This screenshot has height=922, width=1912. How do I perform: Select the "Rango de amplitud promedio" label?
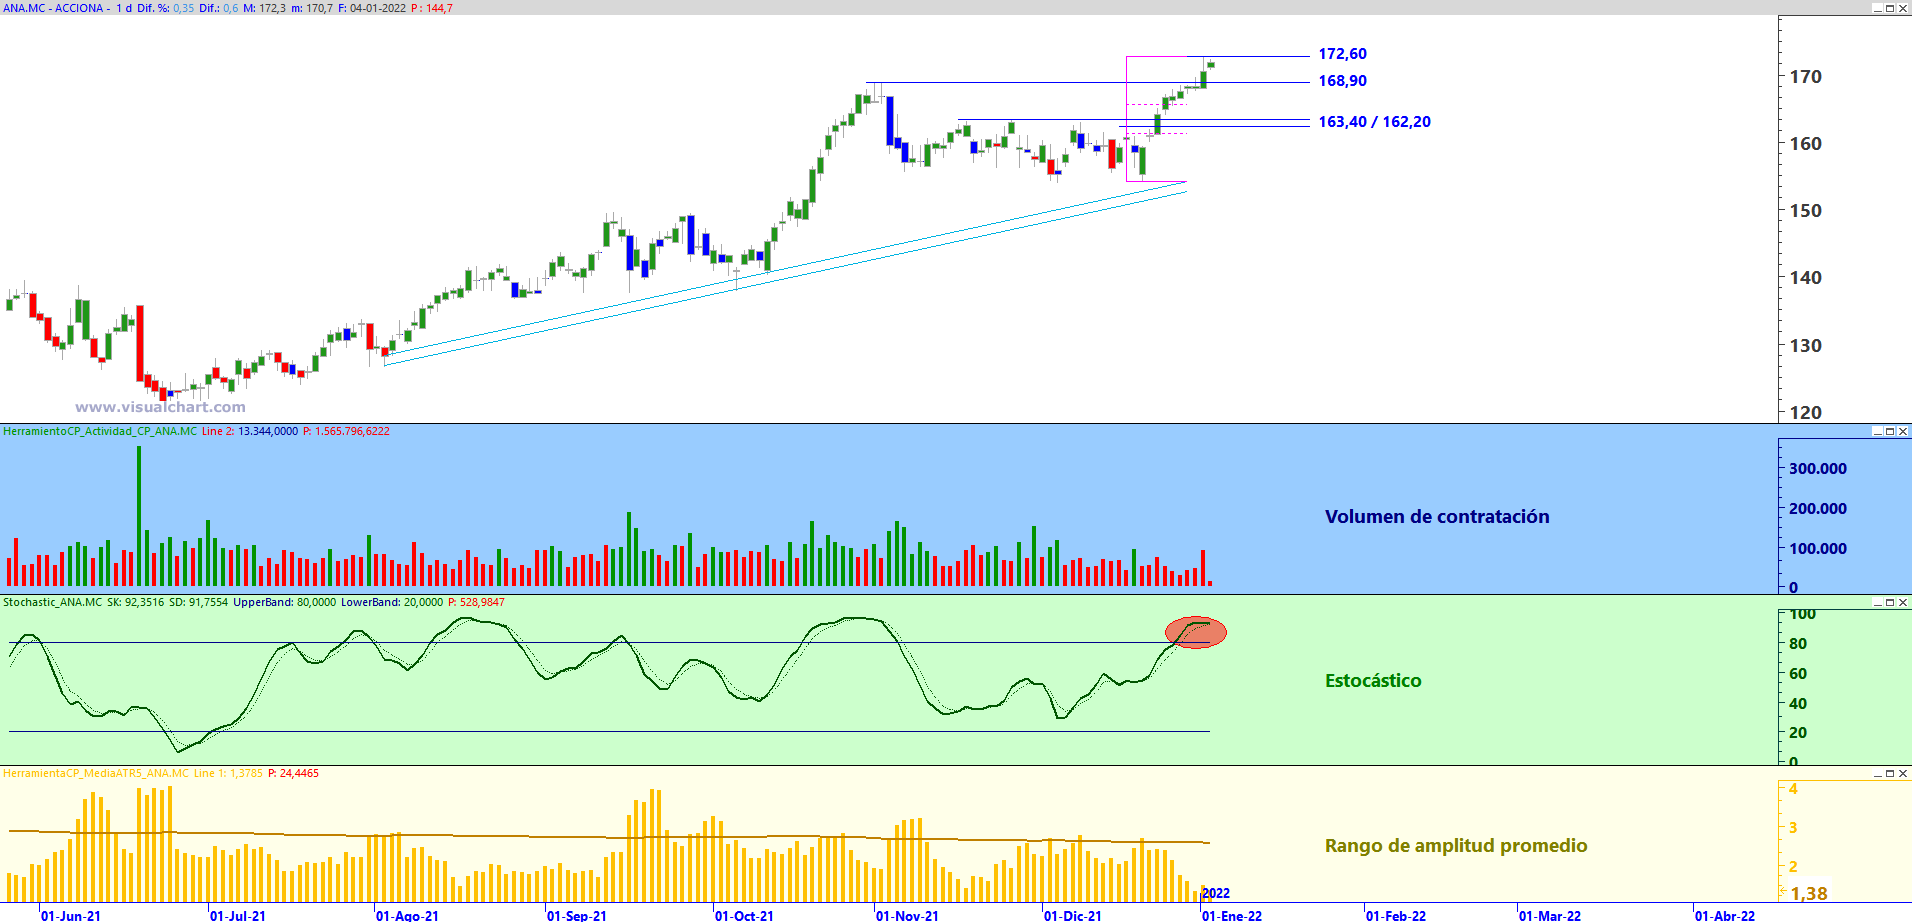click(x=1456, y=846)
